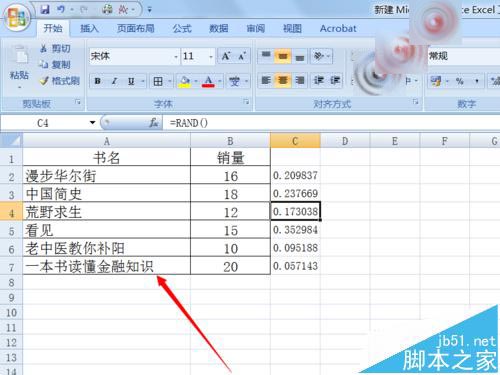Viewport: 500px width, 375px height.
Task: Toggle bold formatting
Action: point(98,81)
